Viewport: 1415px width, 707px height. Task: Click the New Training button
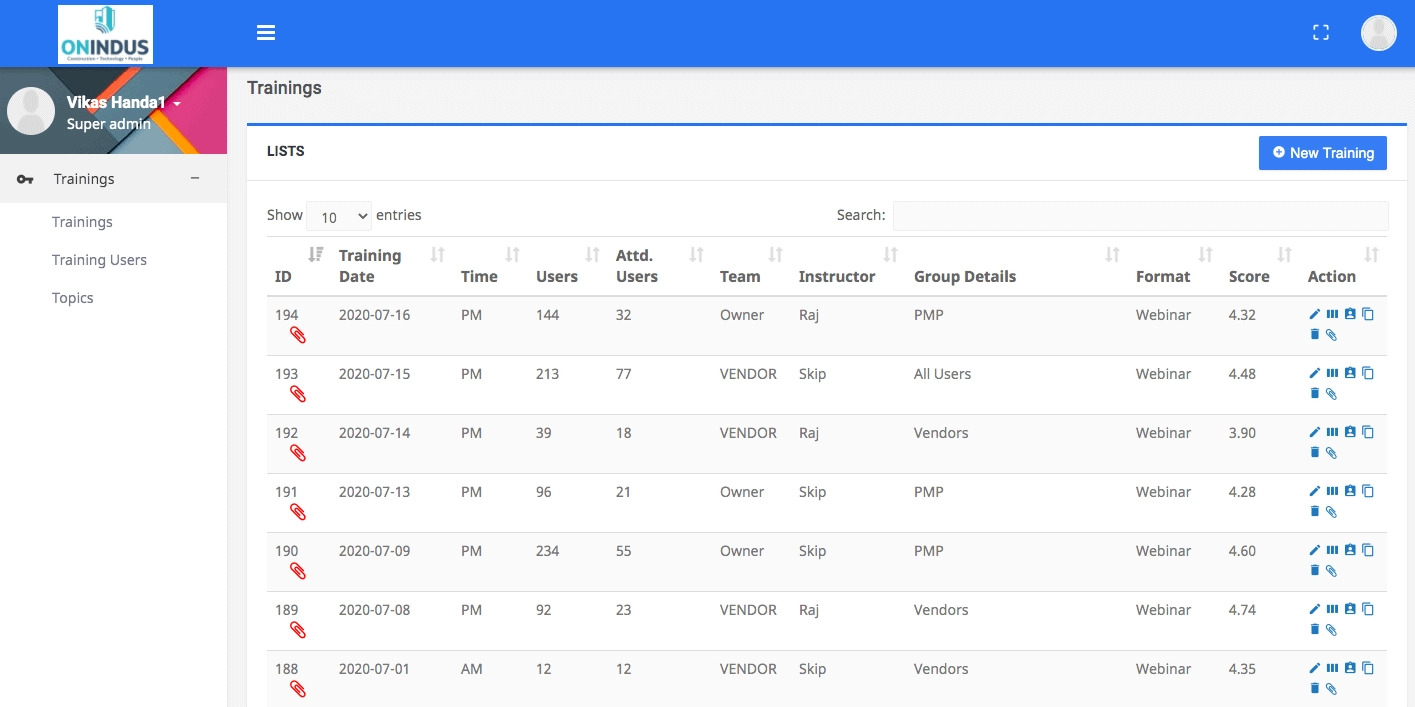[1322, 153]
